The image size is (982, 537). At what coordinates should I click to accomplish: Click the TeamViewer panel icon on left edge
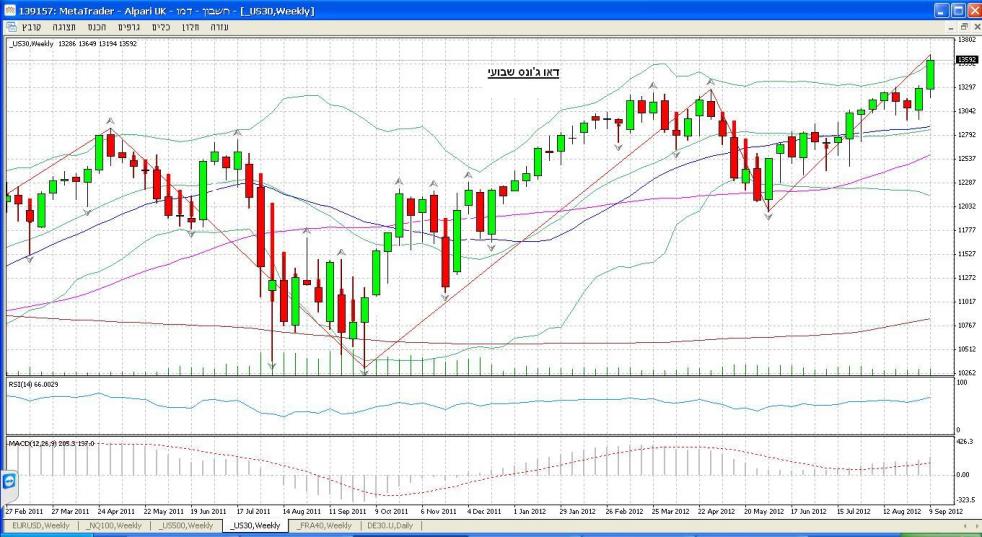[9, 482]
